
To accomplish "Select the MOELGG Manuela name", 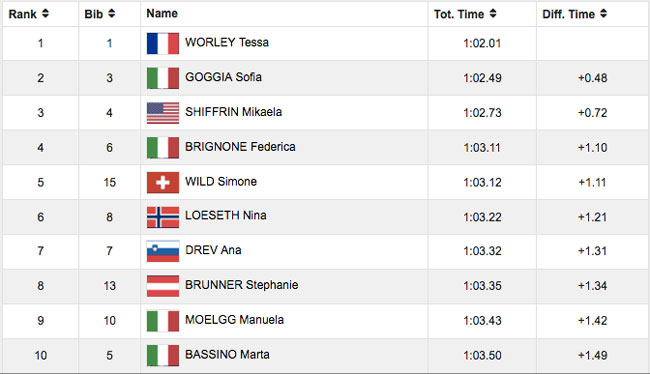I will (x=234, y=320).
